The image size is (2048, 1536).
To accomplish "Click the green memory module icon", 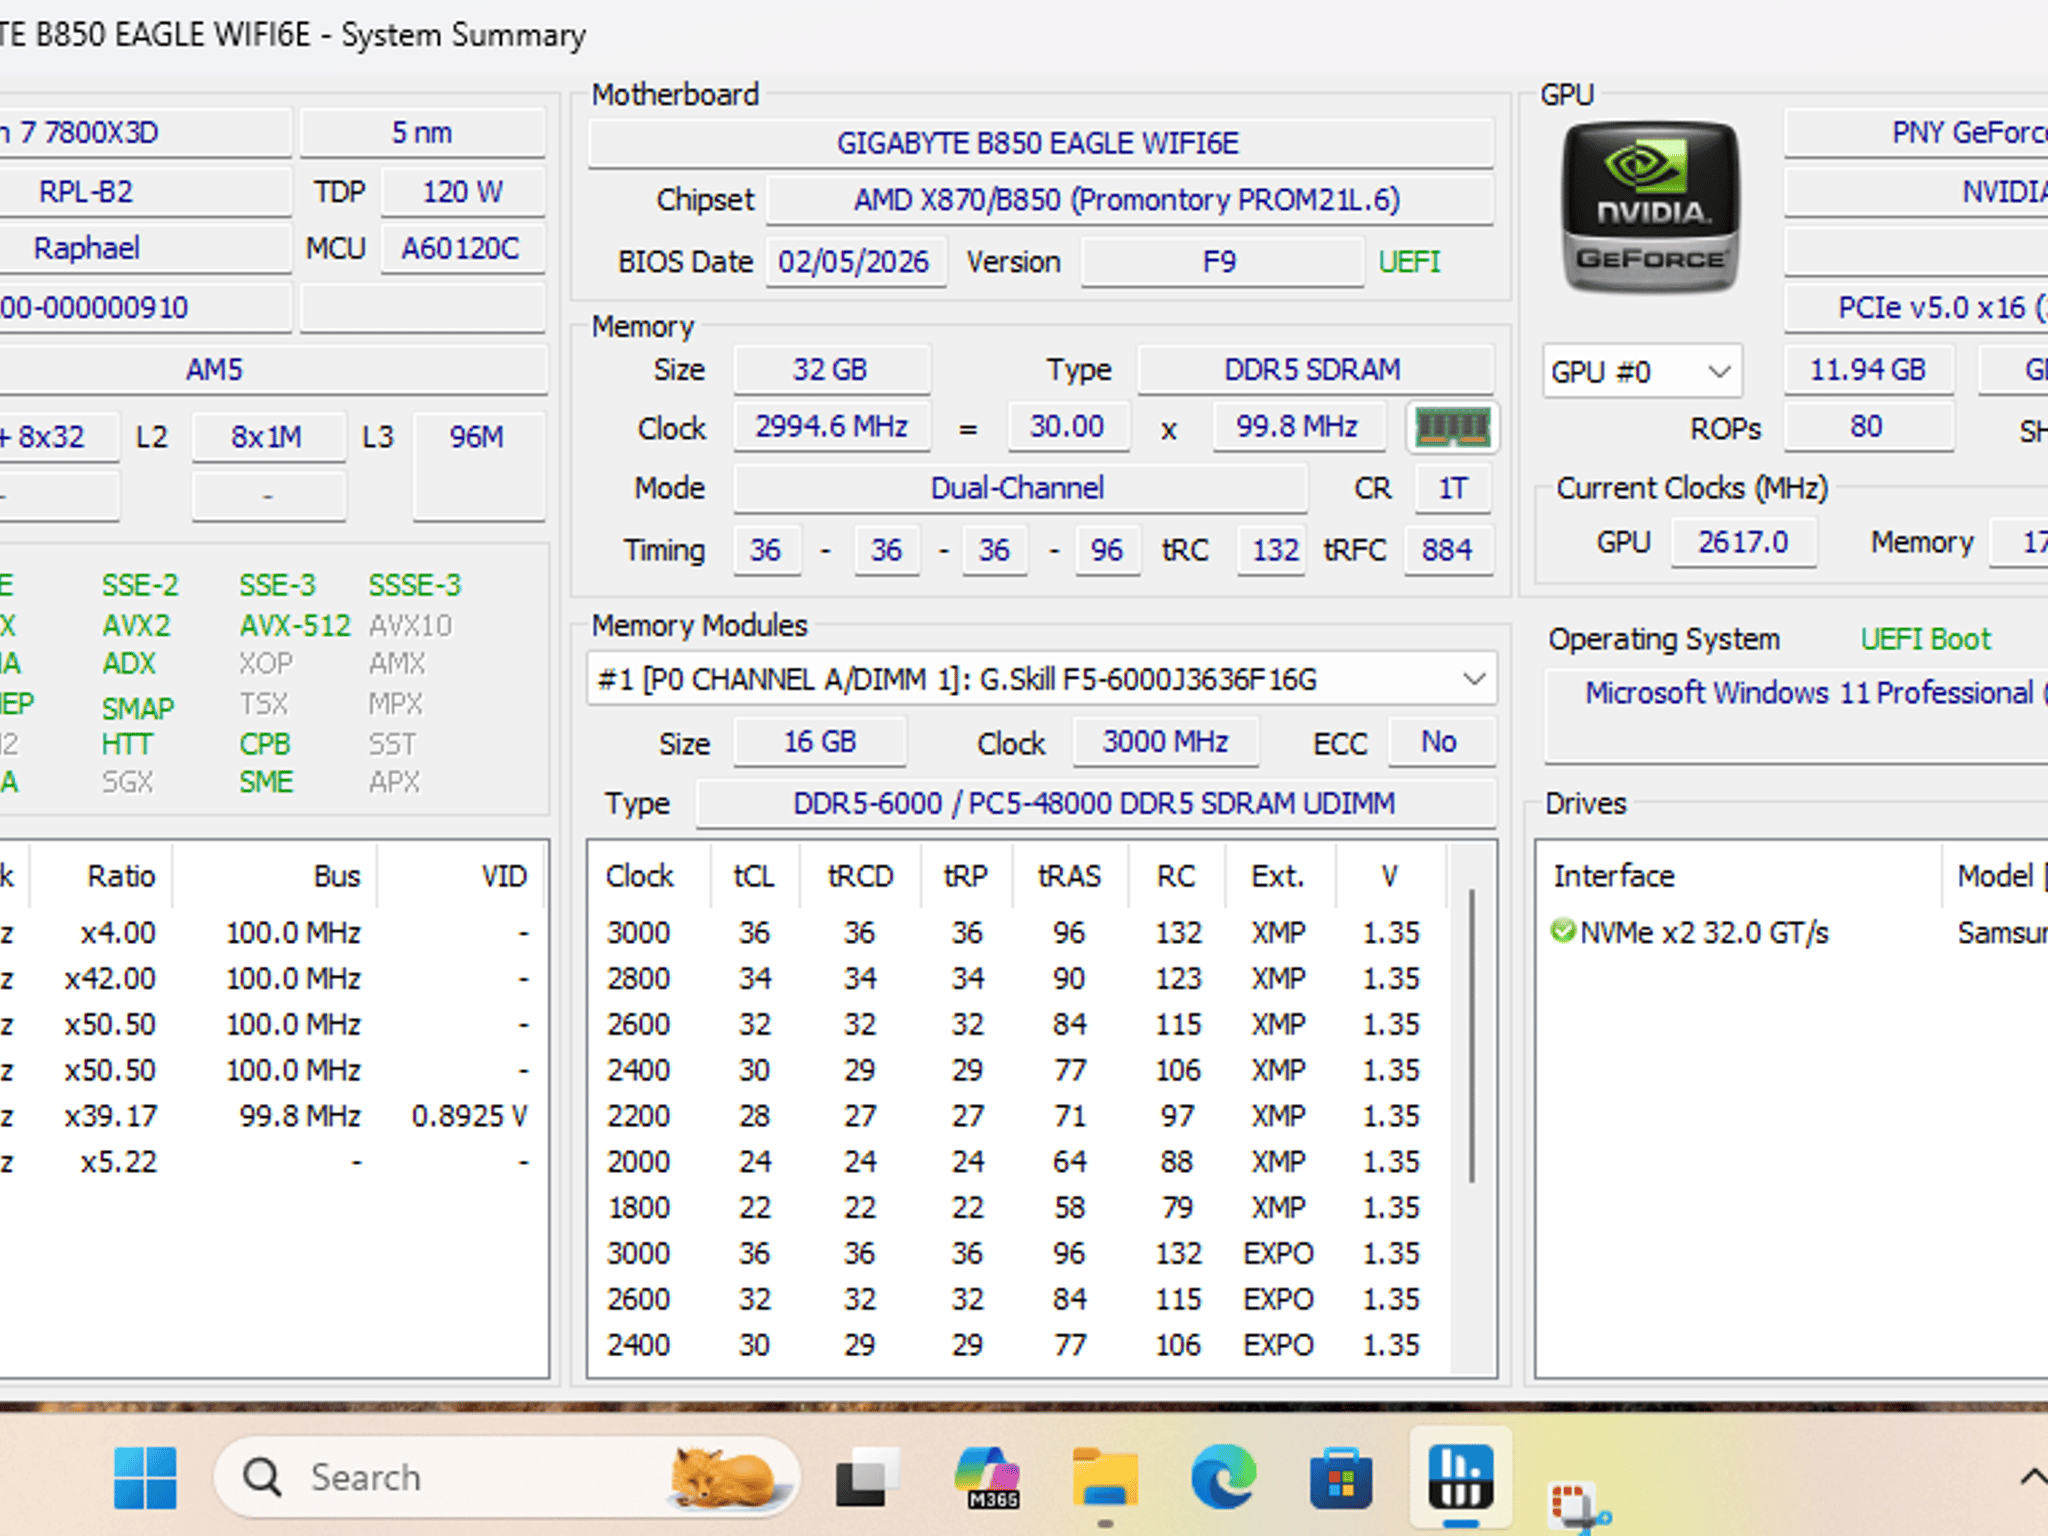I will coord(1453,428).
